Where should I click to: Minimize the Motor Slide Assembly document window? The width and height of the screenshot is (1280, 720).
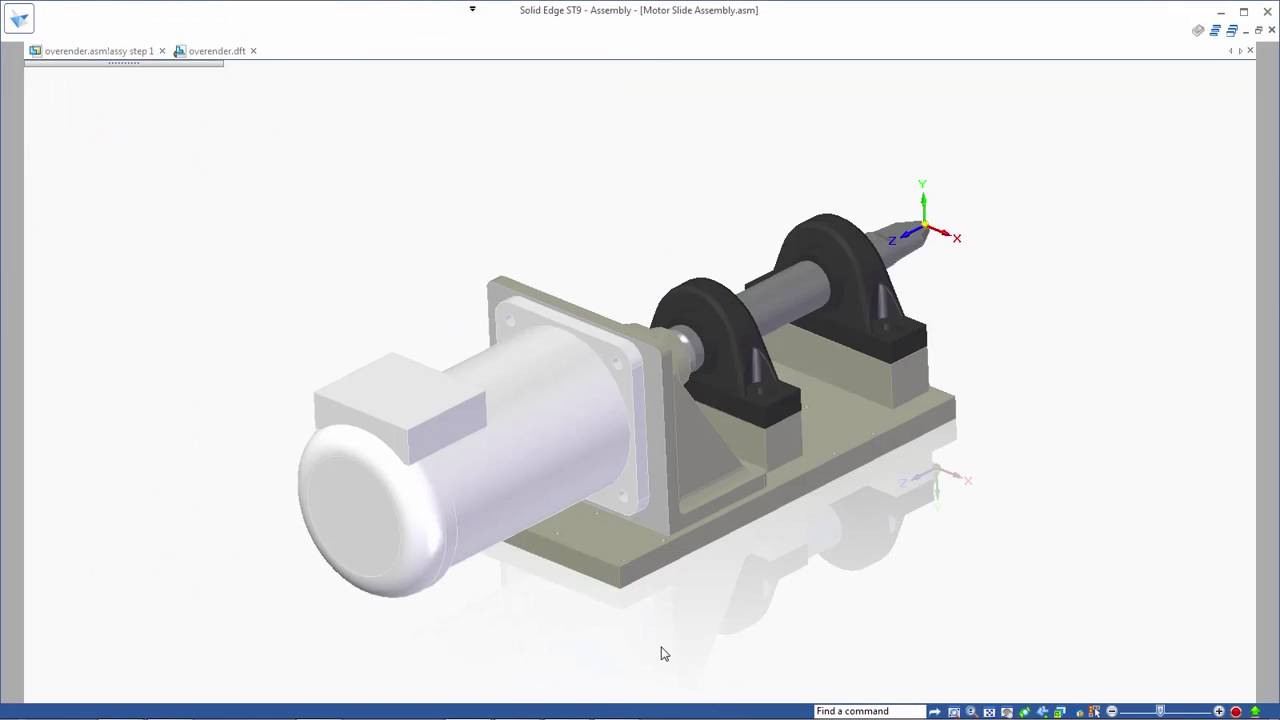(1246, 31)
